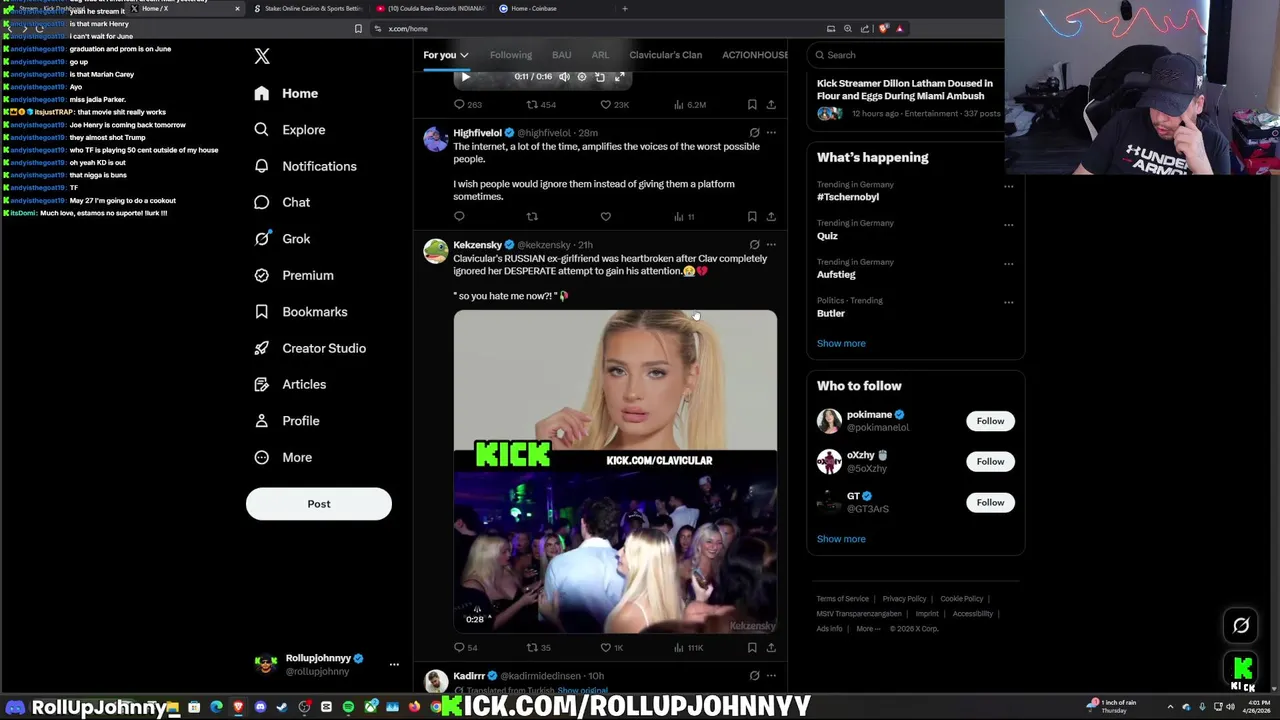Follow GT account
Image resolution: width=1280 pixels, height=720 pixels.
990,502
